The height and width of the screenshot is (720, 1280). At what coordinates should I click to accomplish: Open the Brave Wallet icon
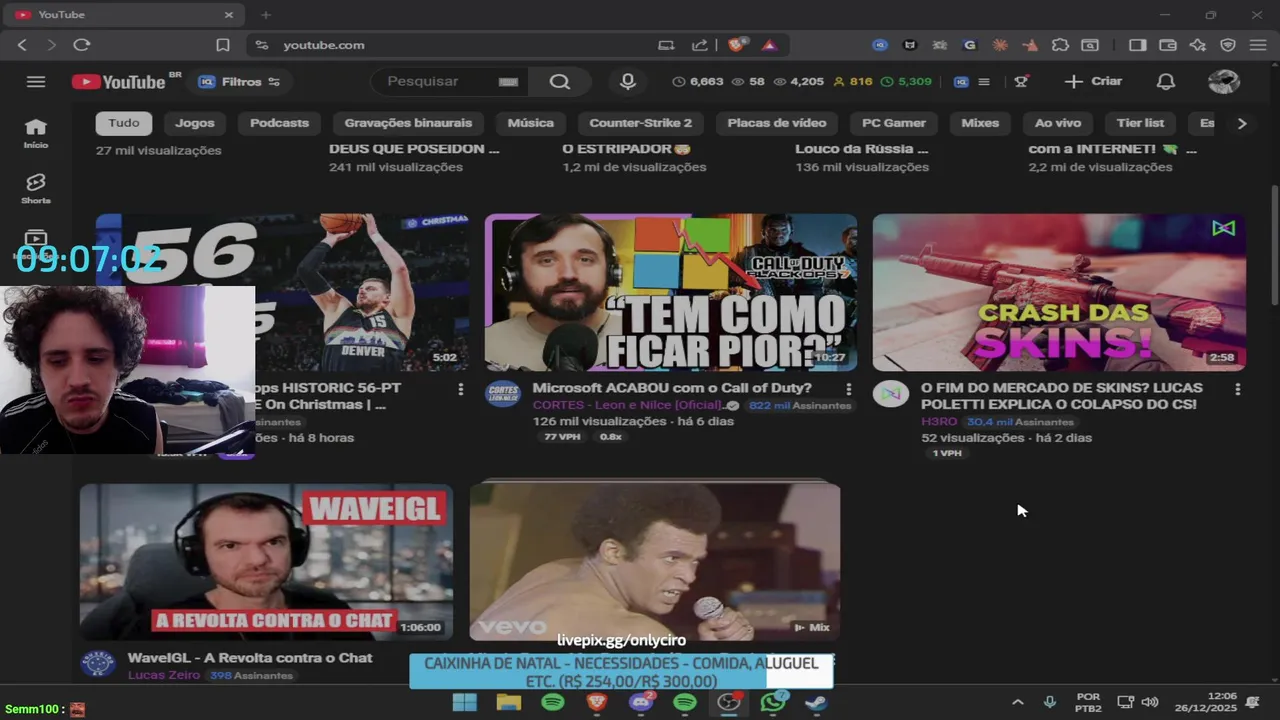(1167, 45)
